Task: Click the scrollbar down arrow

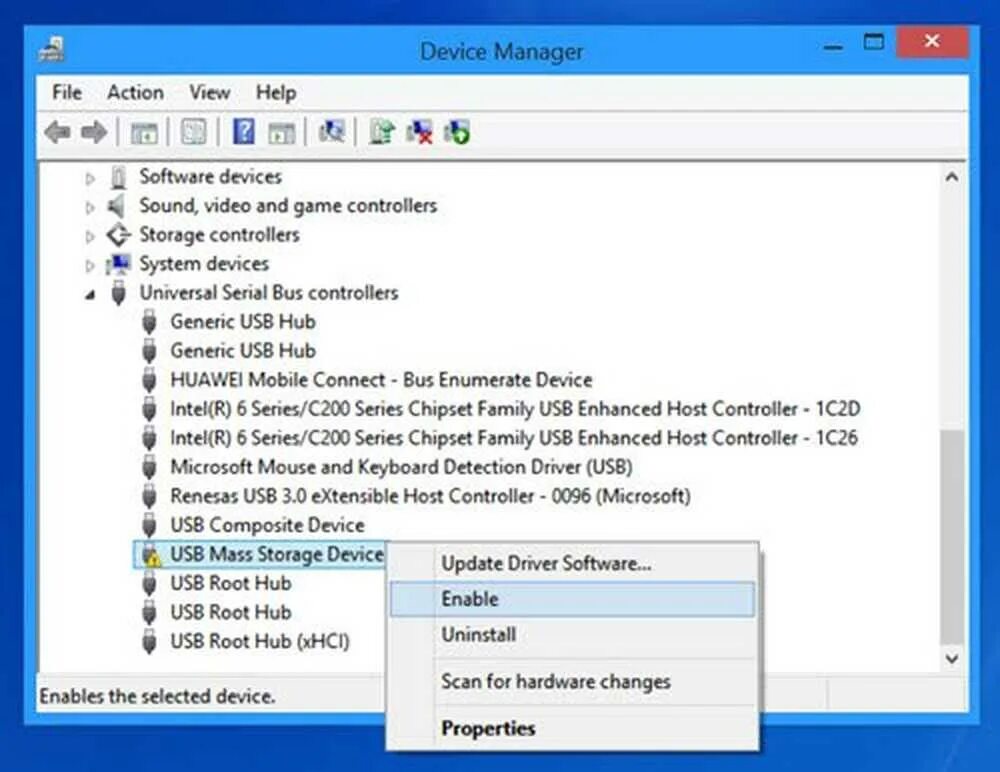Action: coord(952,658)
